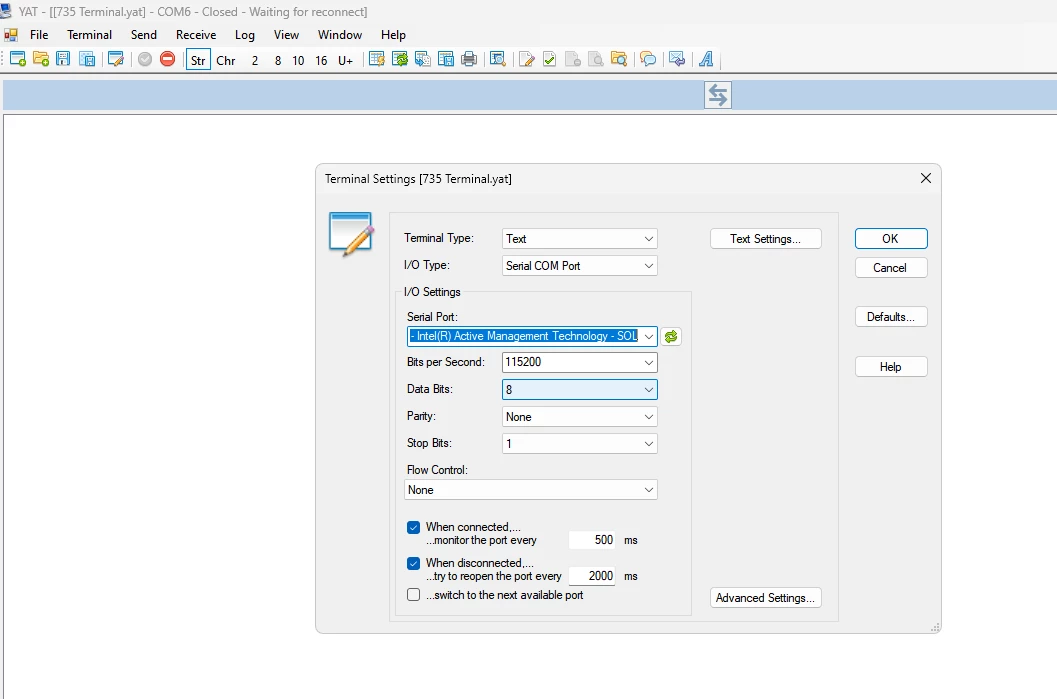Viewport: 1057px width, 699px height.
Task: Select the U+ Unicode radix button
Action: tap(345, 60)
